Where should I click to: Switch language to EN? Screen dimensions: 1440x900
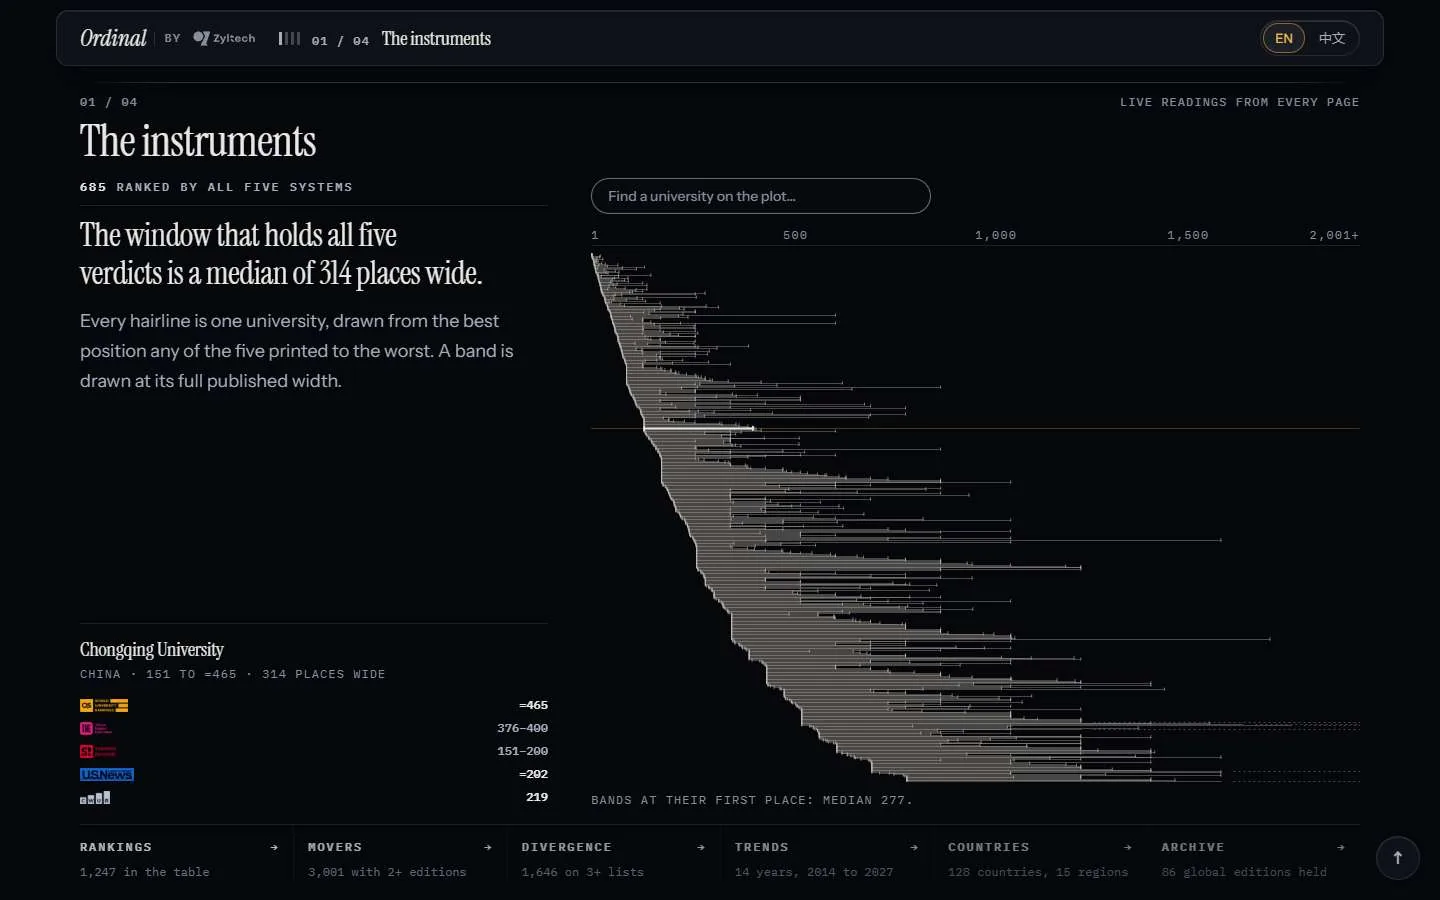(x=1284, y=38)
